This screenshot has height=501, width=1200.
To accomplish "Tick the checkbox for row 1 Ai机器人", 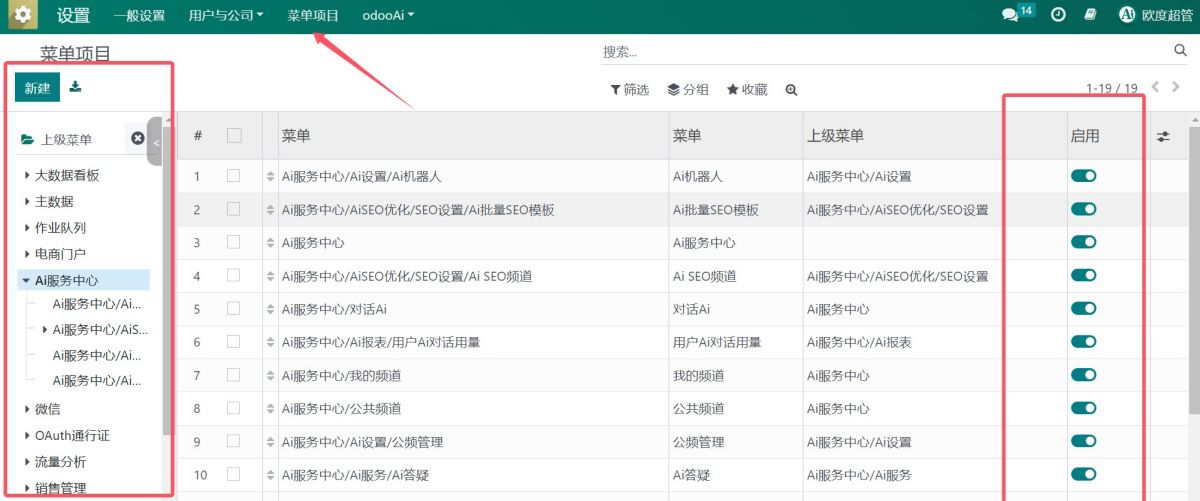I will pos(234,175).
